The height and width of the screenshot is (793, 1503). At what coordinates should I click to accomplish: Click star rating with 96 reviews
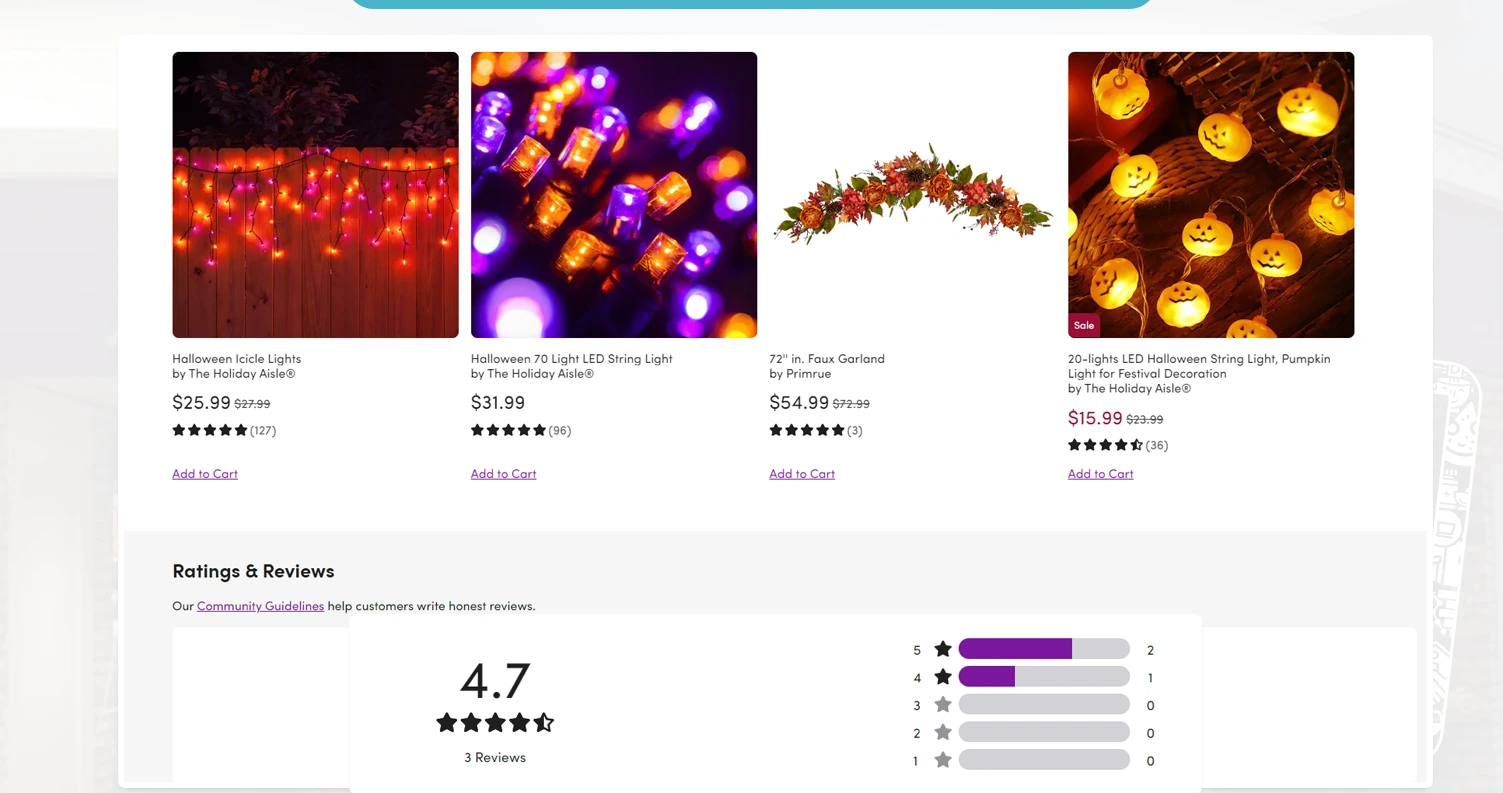click(x=508, y=431)
